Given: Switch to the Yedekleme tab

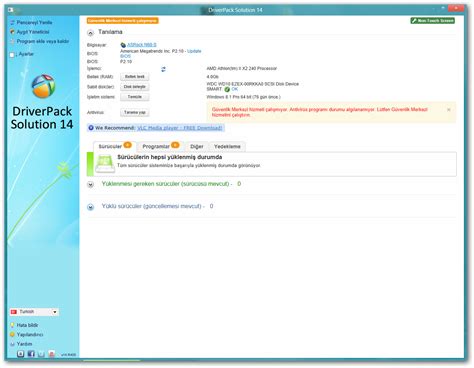Looking at the screenshot, I should tap(227, 146).
